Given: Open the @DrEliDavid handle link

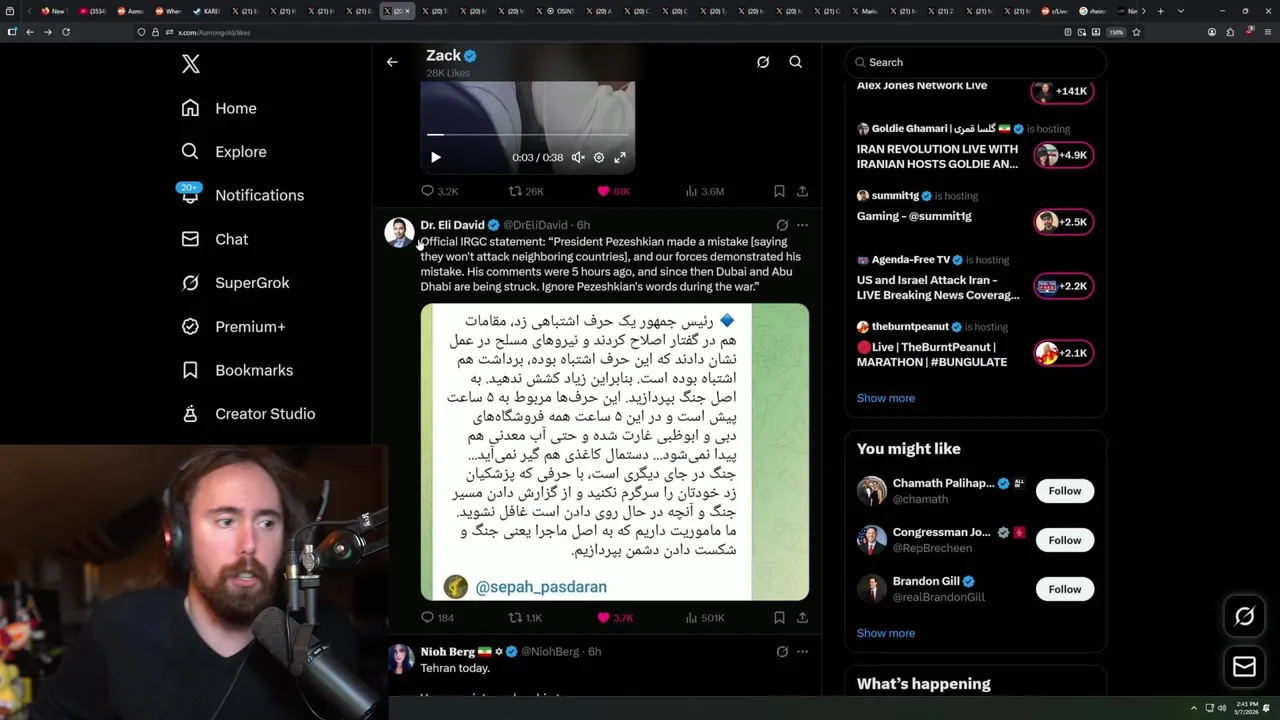Looking at the screenshot, I should [x=535, y=225].
